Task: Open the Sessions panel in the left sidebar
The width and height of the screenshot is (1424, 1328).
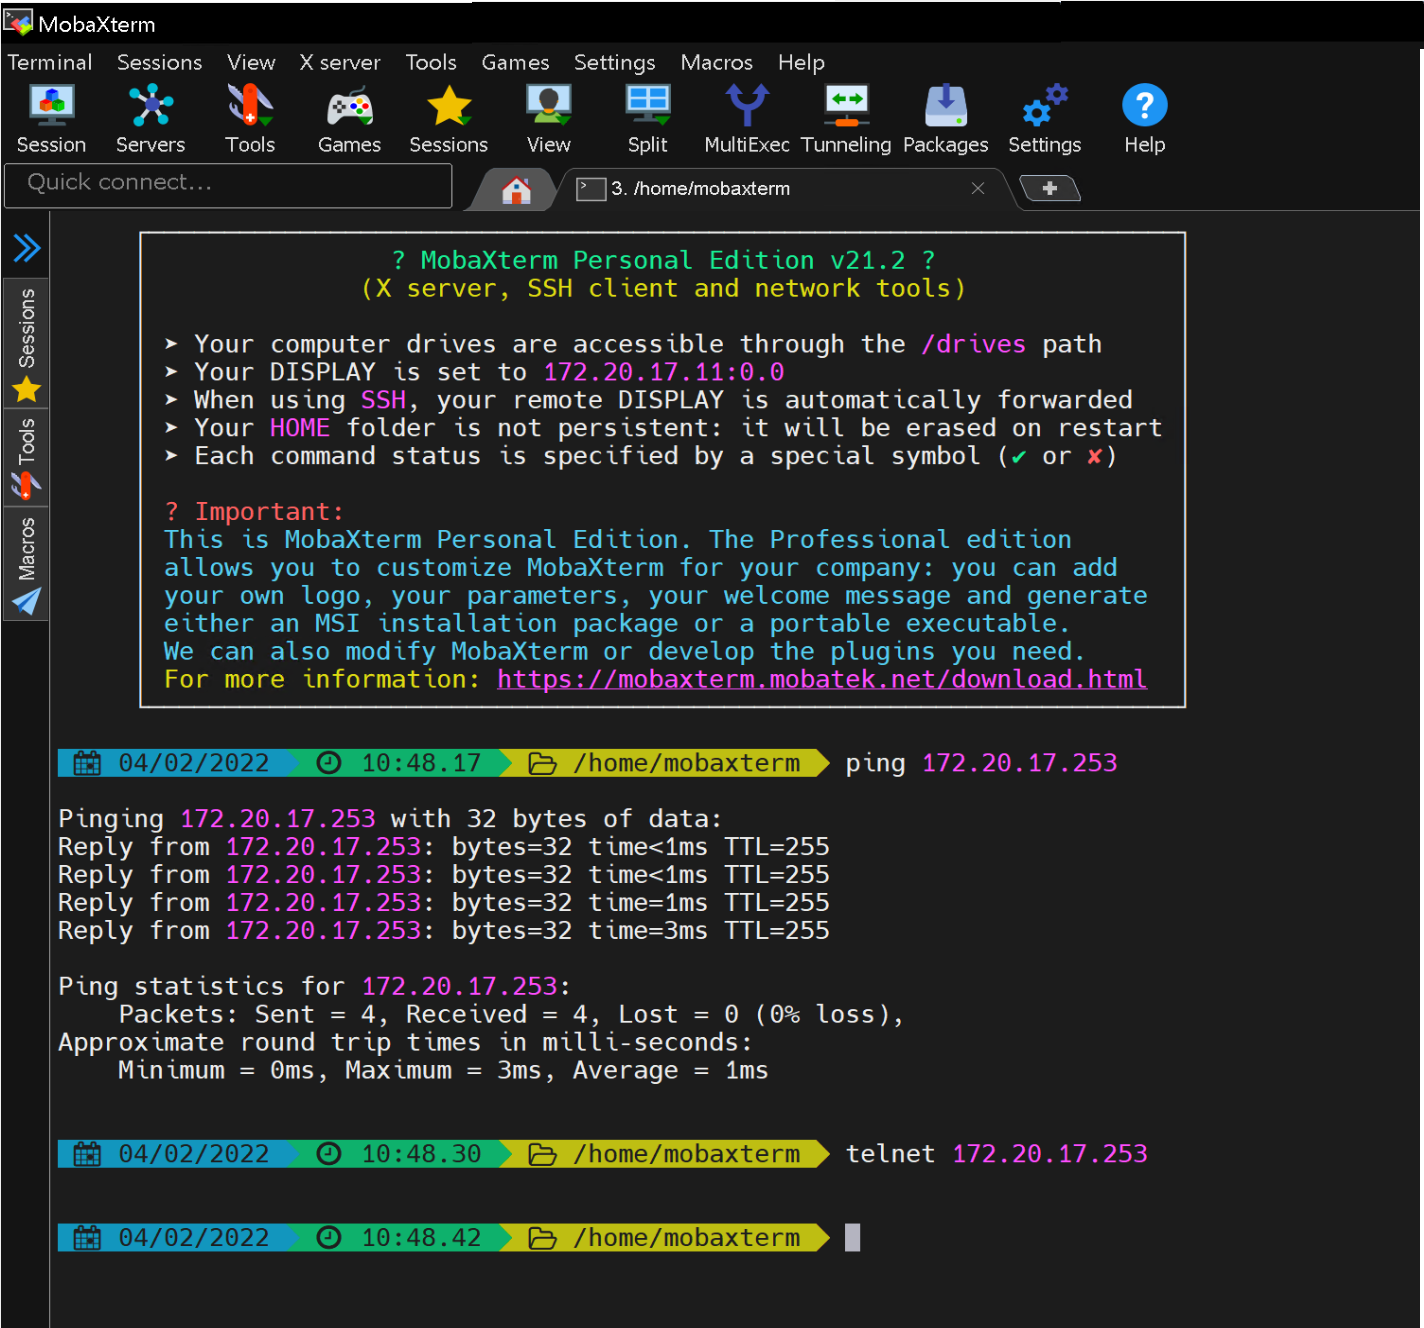Action: [26, 340]
